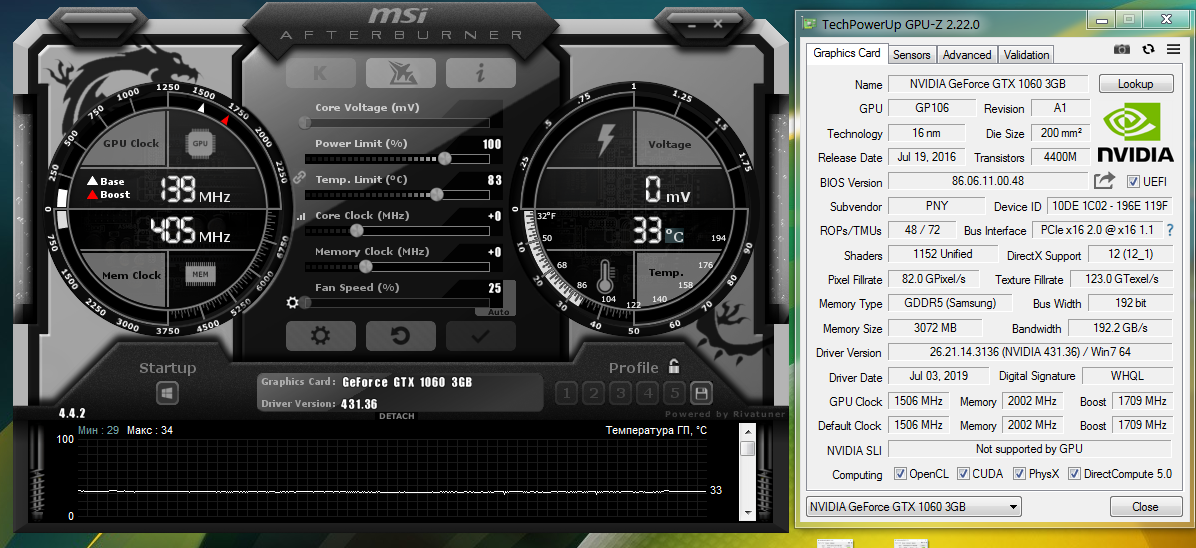Screen dimensions: 1196x548
Task: Click DETACH on the monitoring graph
Action: click(396, 416)
